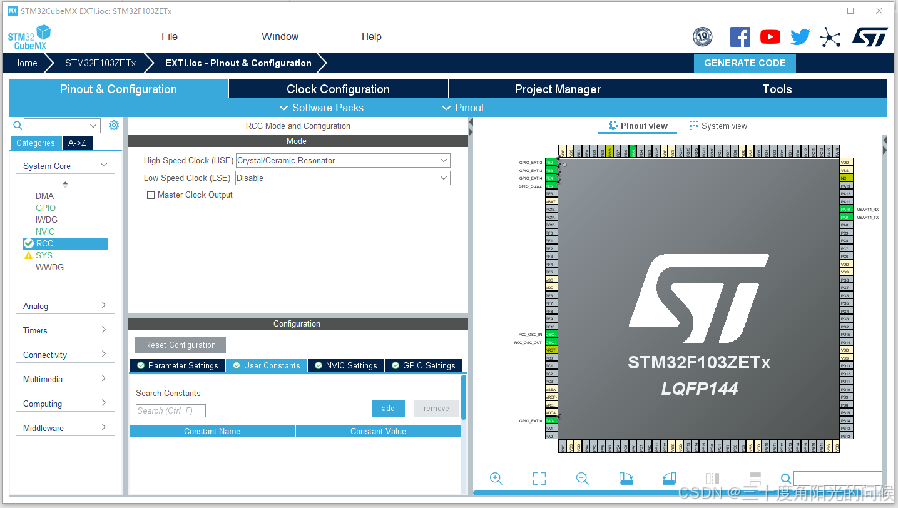This screenshot has height=508, width=898.
Task: Click the sort arrow above DMA
Action: pos(65,184)
